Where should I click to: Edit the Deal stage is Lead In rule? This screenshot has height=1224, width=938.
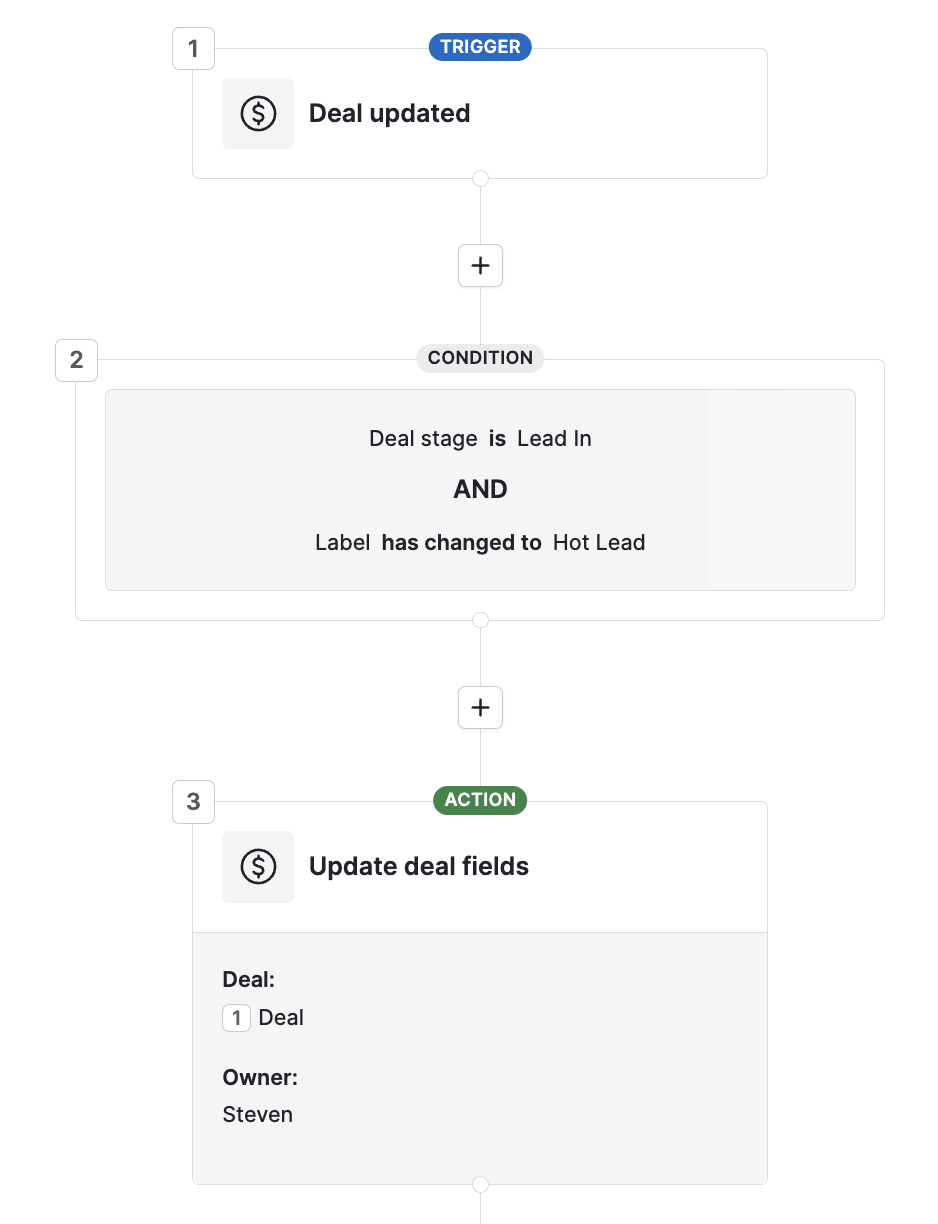(x=480, y=438)
